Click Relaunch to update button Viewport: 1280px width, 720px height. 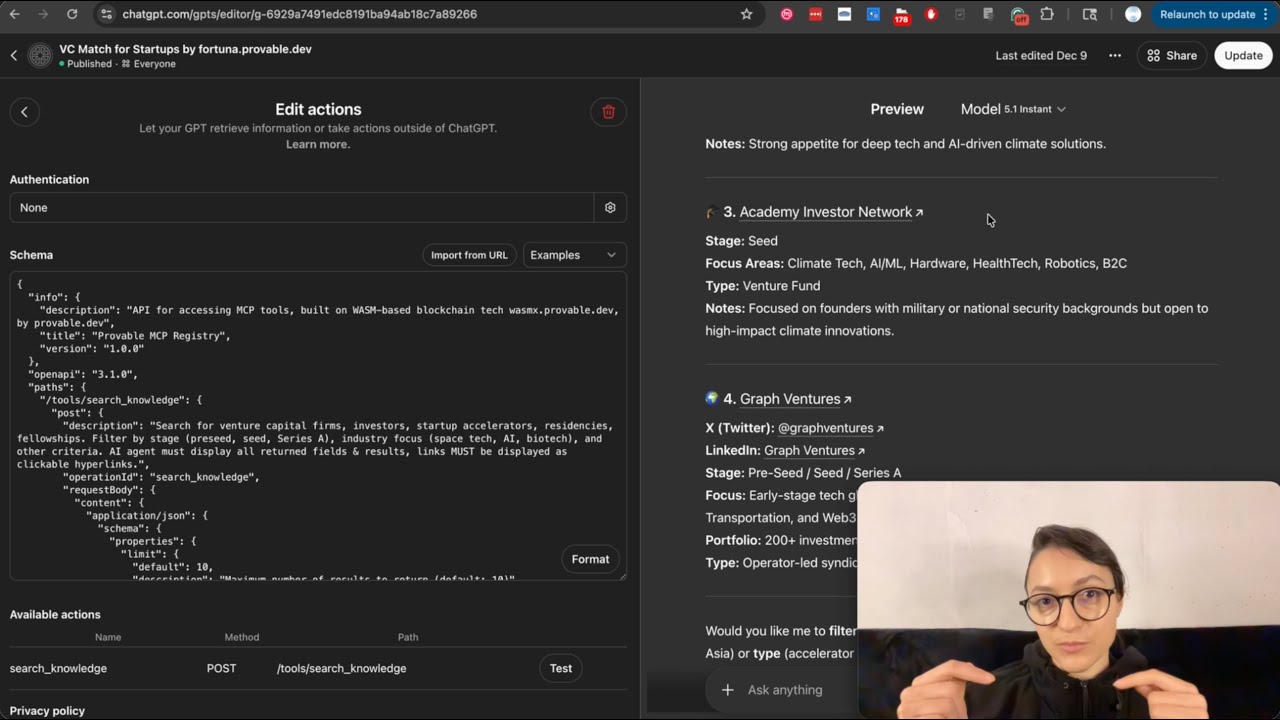1207,14
